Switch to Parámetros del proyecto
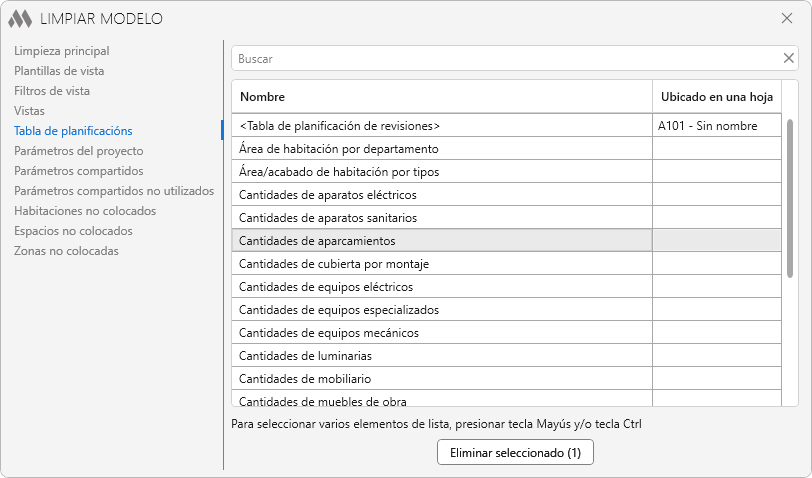 [x=79, y=151]
